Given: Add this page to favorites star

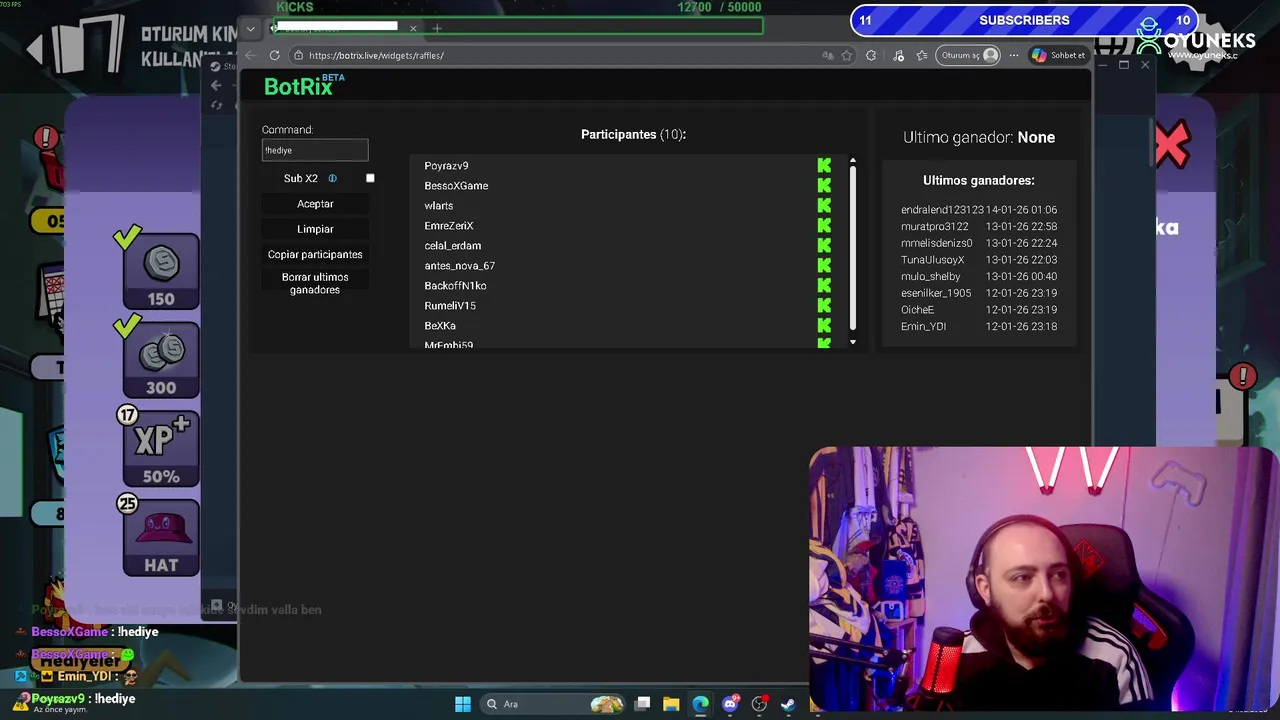Looking at the screenshot, I should click(847, 55).
